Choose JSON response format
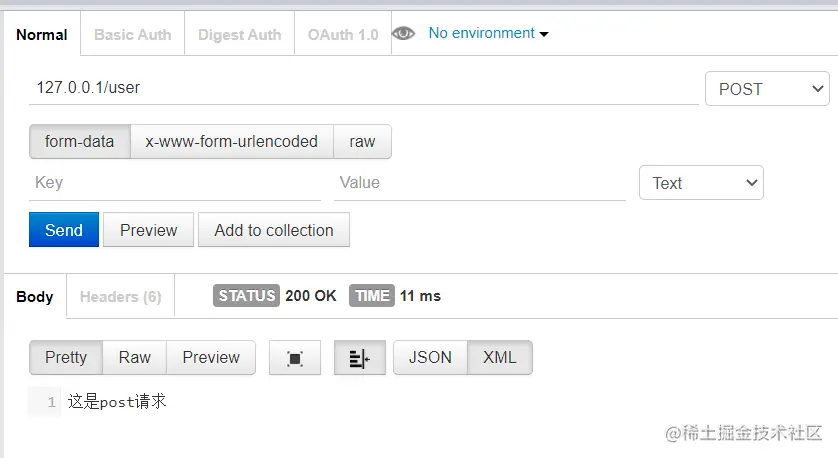Viewport: 838px width, 458px height. tap(430, 358)
